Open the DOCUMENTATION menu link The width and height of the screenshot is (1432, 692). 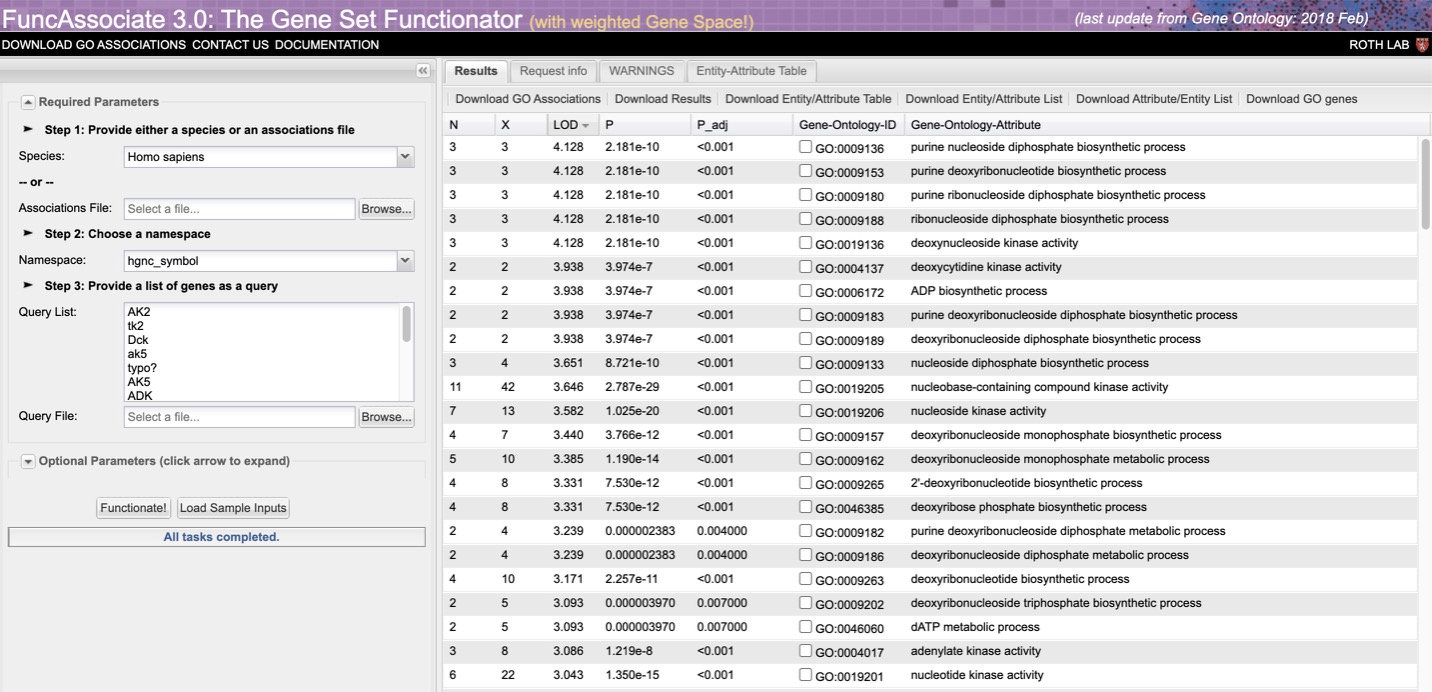(x=327, y=45)
